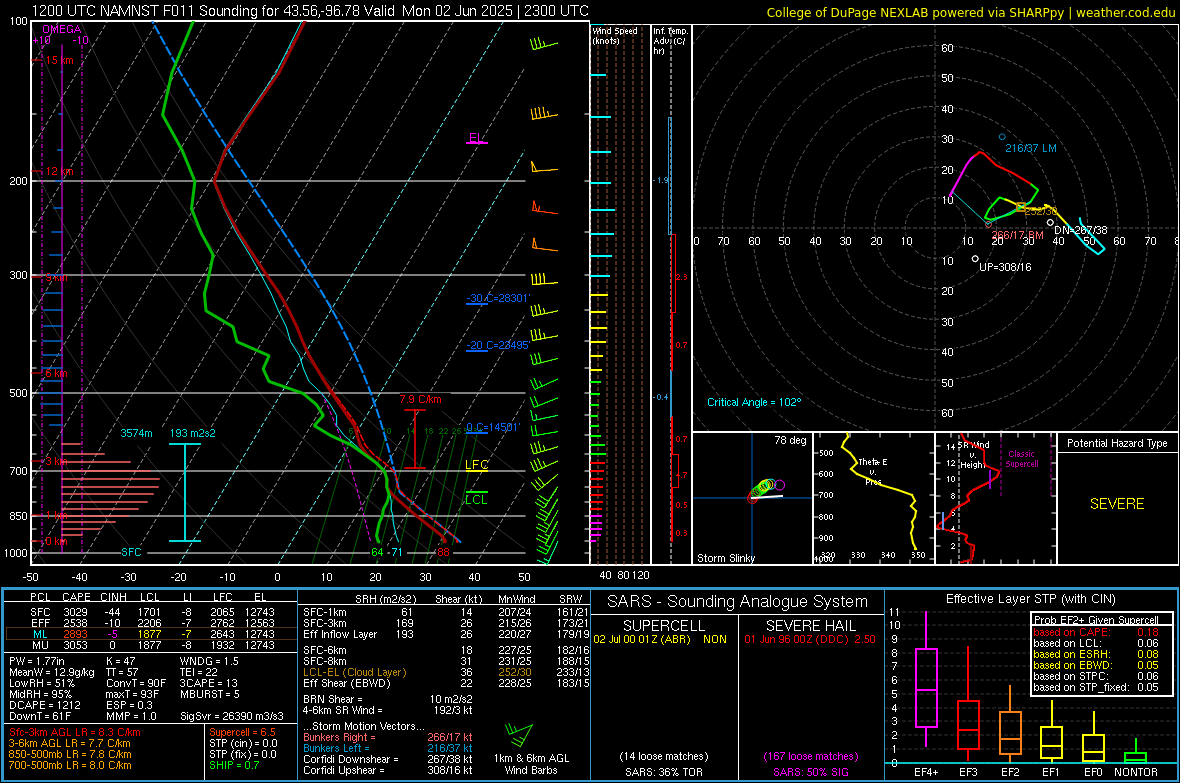Select the SFC-1km row in the shear table
Viewport: 1180px width, 783px height.
point(446,613)
